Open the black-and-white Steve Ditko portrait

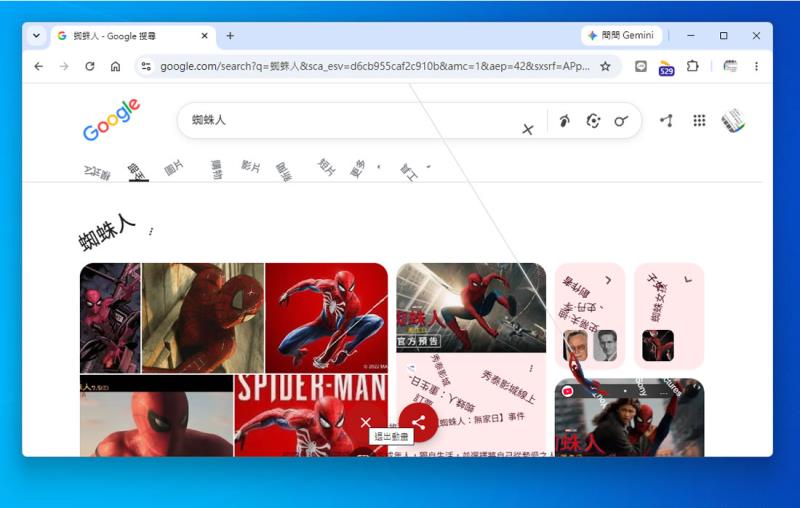coord(606,346)
